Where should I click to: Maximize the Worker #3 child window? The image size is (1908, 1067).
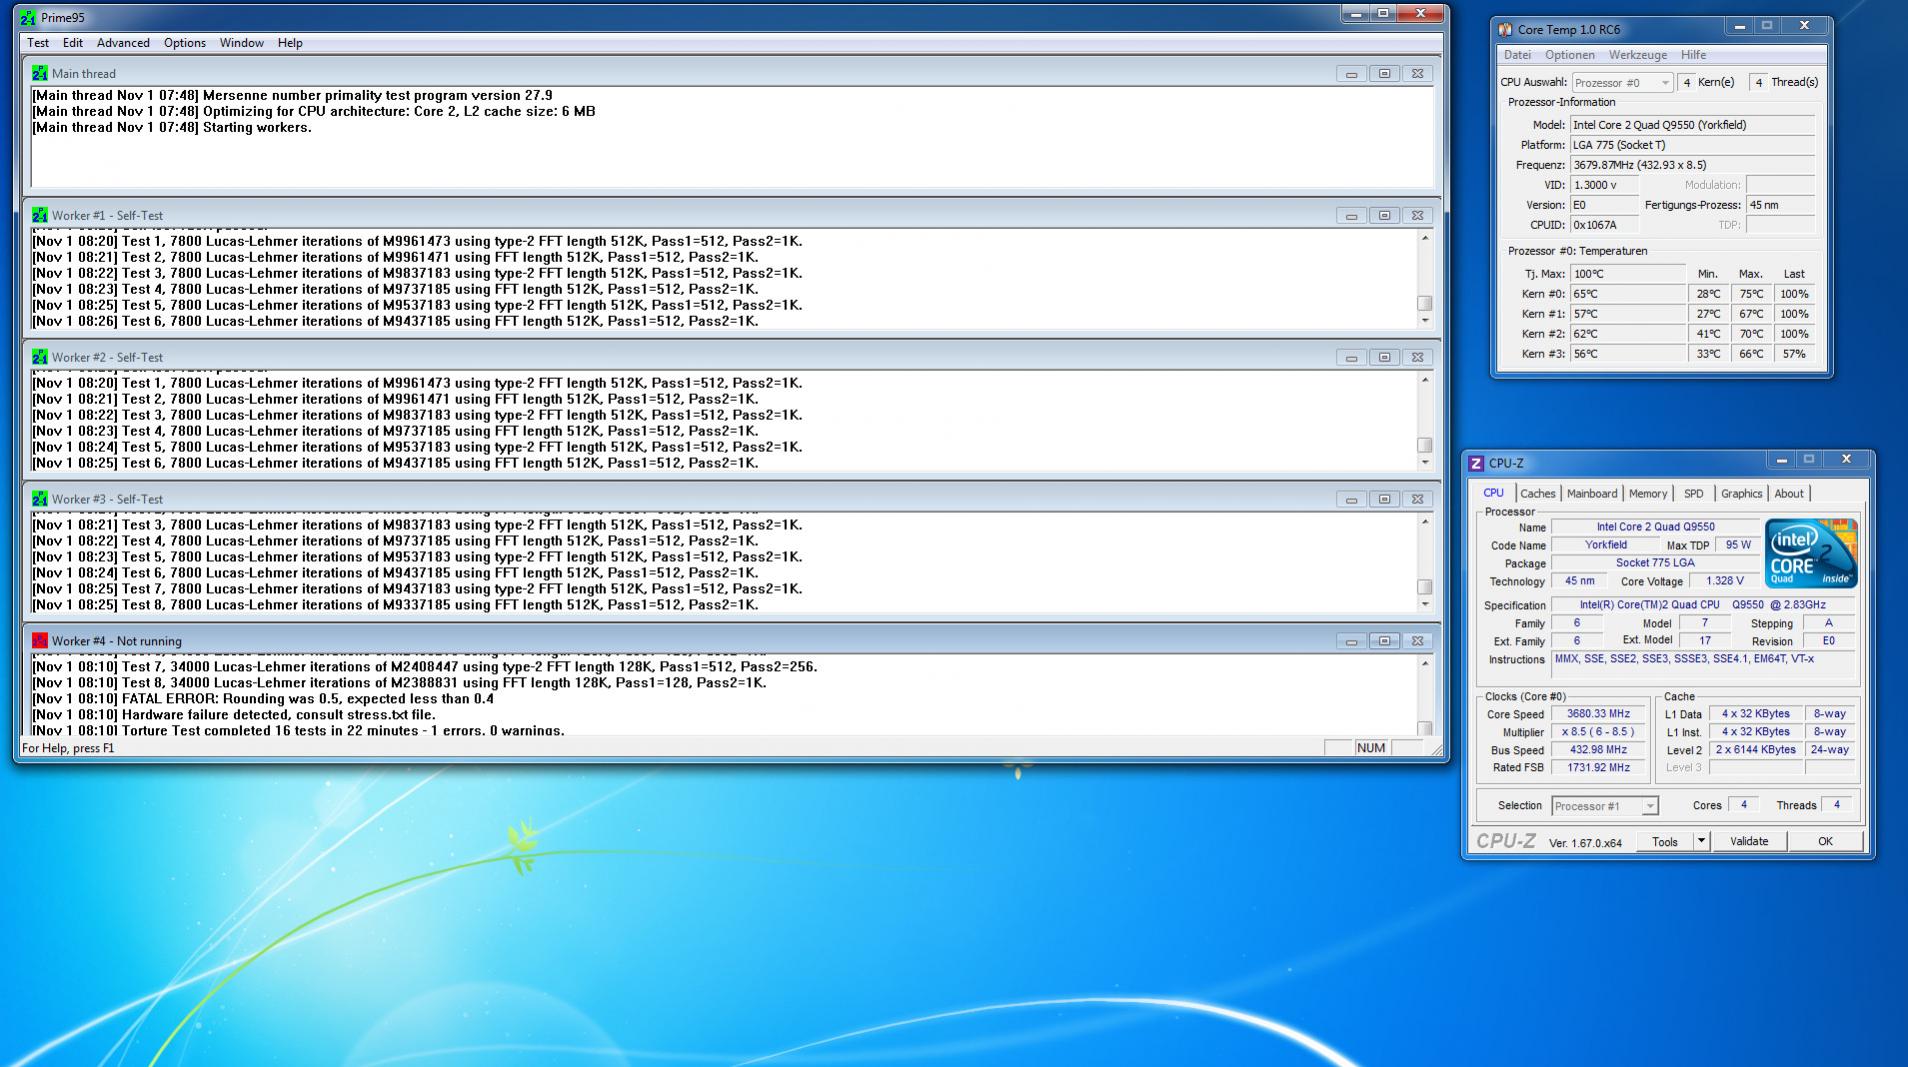[x=1384, y=500]
